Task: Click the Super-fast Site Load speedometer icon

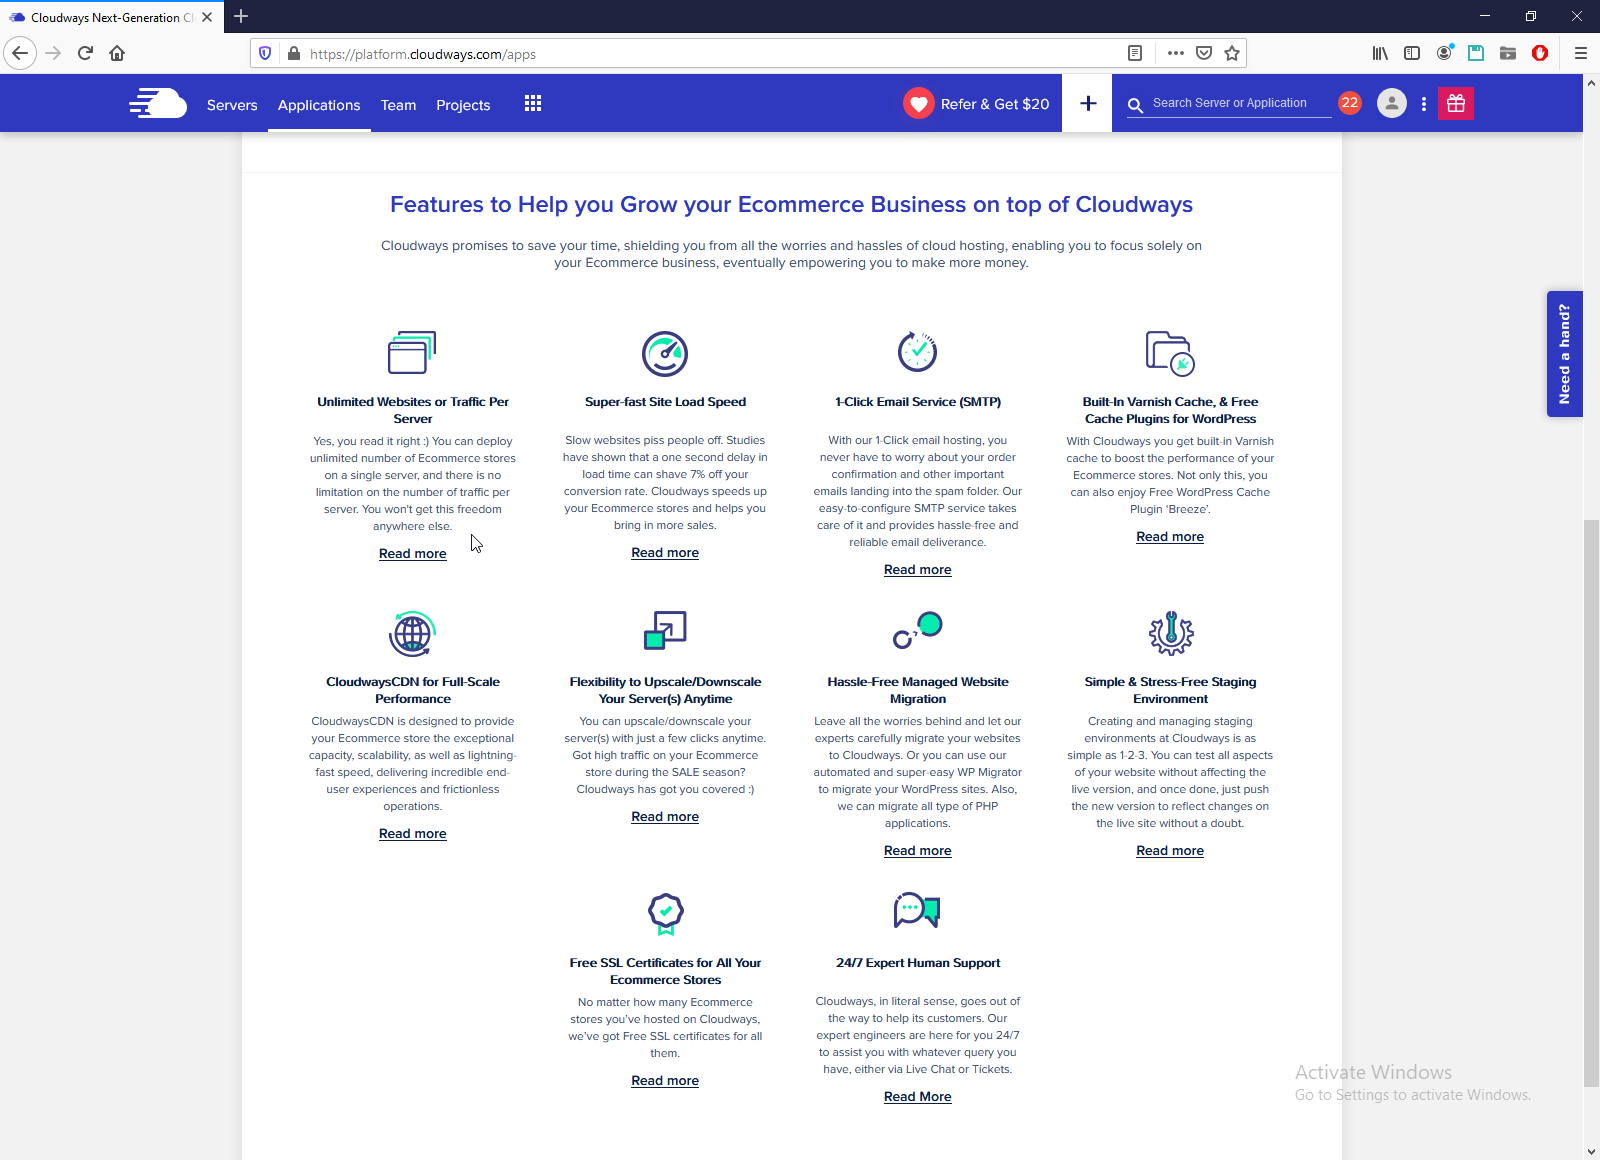Action: tap(665, 353)
